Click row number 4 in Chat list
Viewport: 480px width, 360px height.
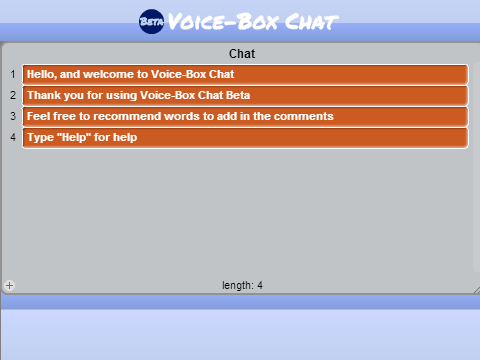[x=13, y=137]
